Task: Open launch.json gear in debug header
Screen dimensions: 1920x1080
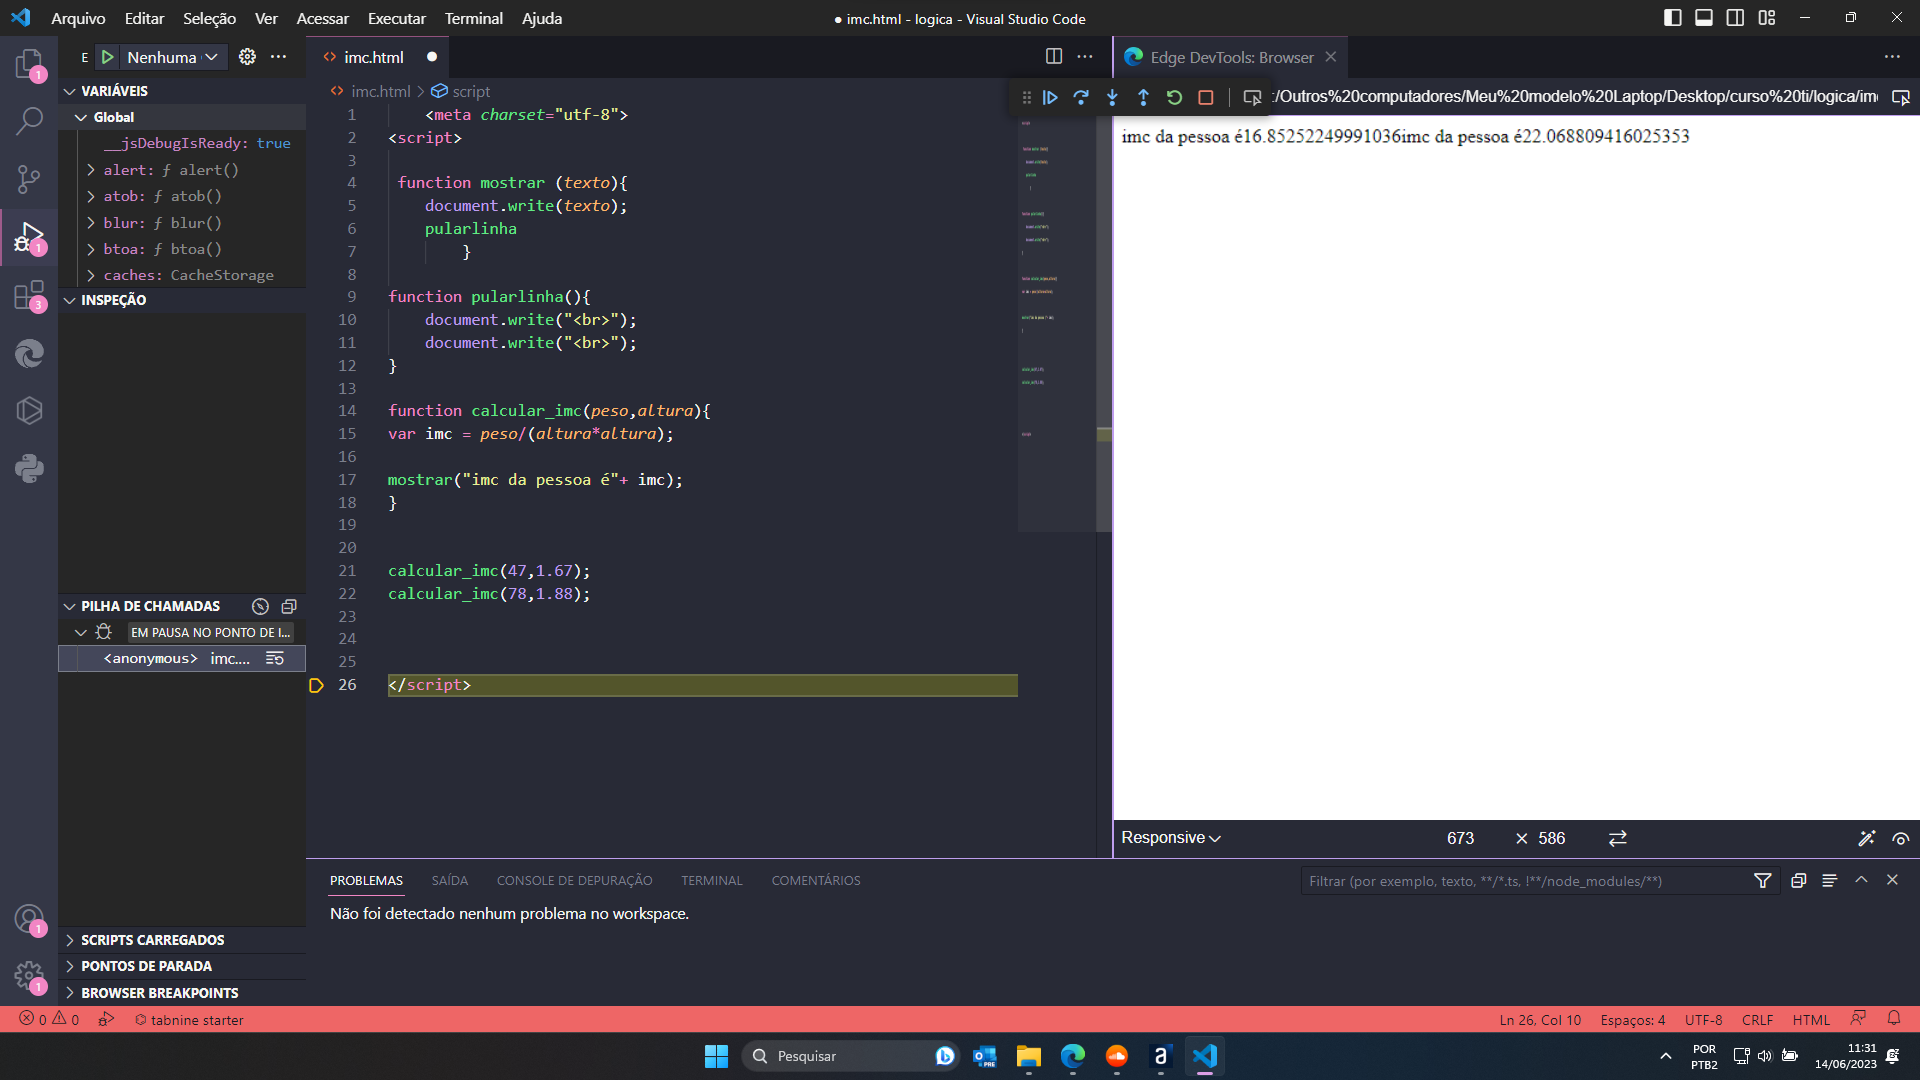Action: point(247,57)
